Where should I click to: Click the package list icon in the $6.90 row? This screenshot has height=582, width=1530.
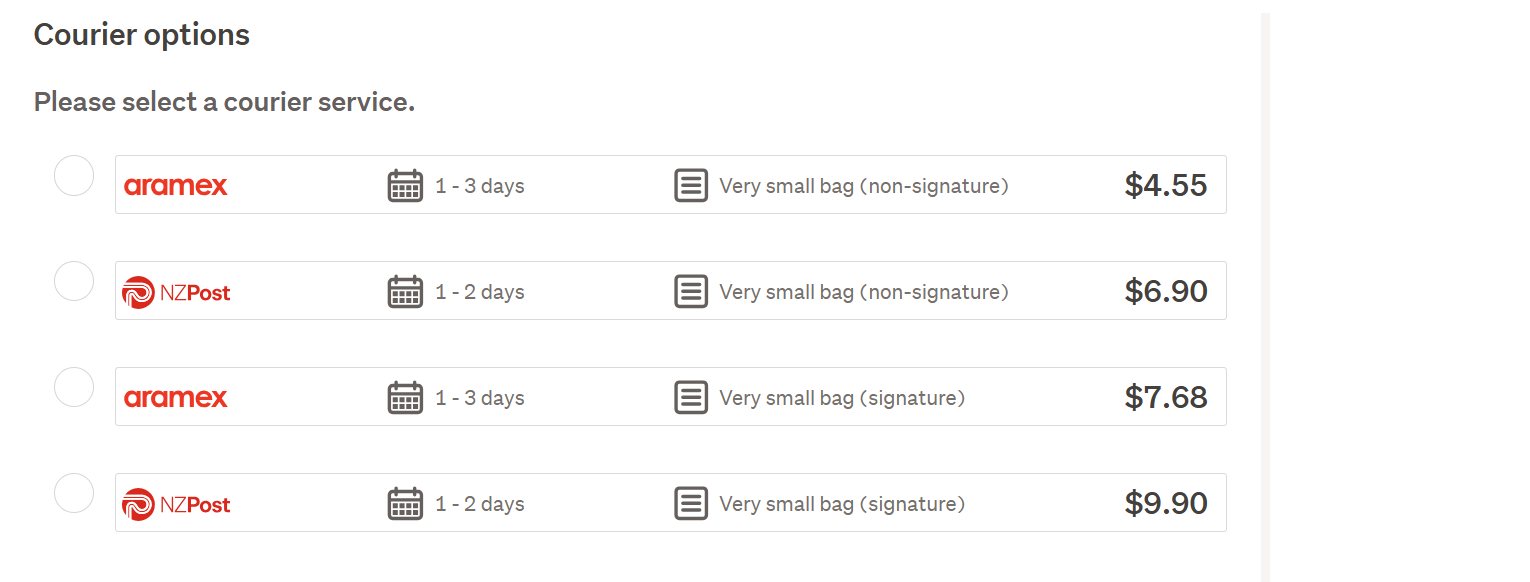coord(691,292)
